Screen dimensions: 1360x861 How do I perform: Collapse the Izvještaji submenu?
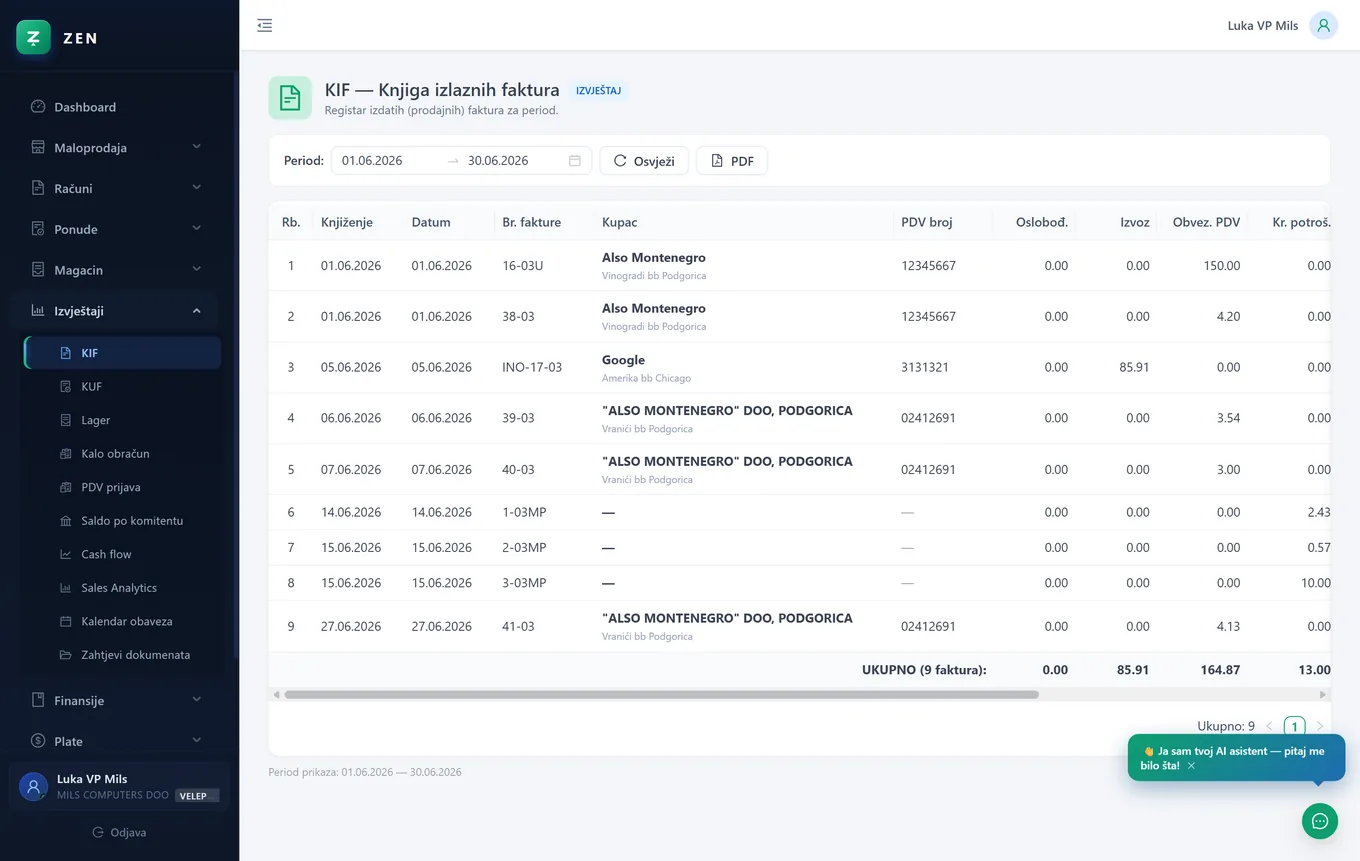pos(196,311)
